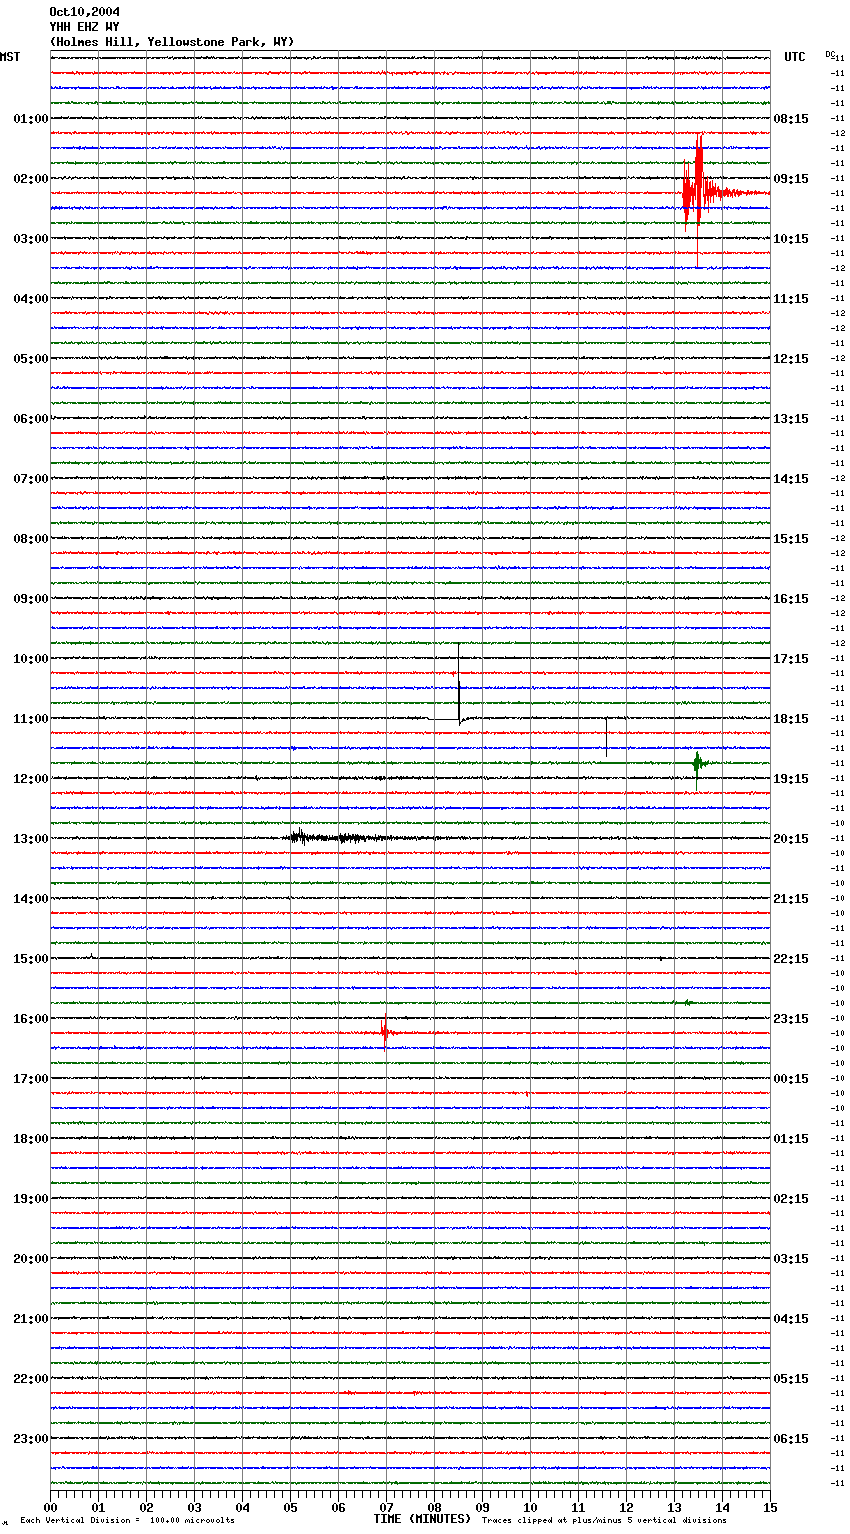Click the TIME (MINUTES) axis title
Viewport: 850px width, 1534px height.
point(422,1519)
